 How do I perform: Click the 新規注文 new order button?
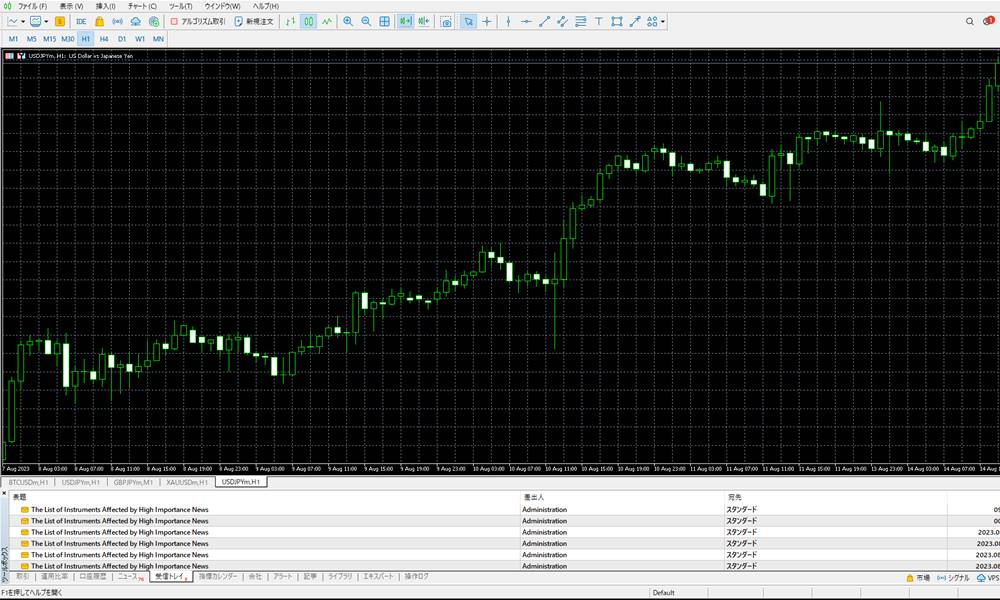pyautogui.click(x=253, y=21)
